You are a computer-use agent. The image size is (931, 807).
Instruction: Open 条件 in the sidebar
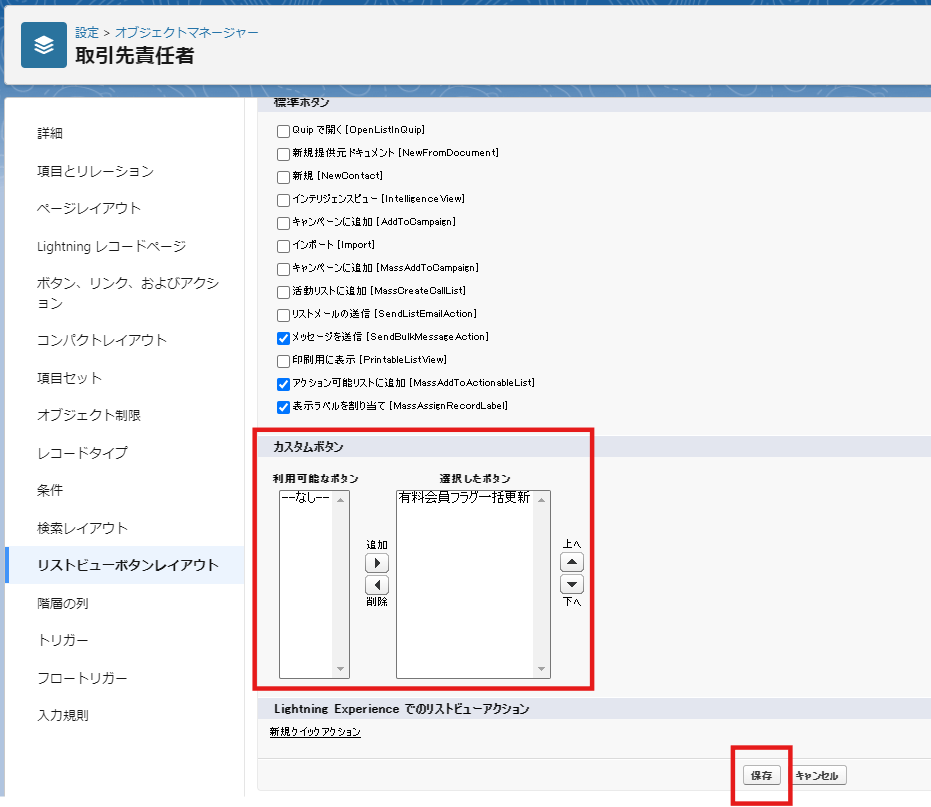click(50, 490)
